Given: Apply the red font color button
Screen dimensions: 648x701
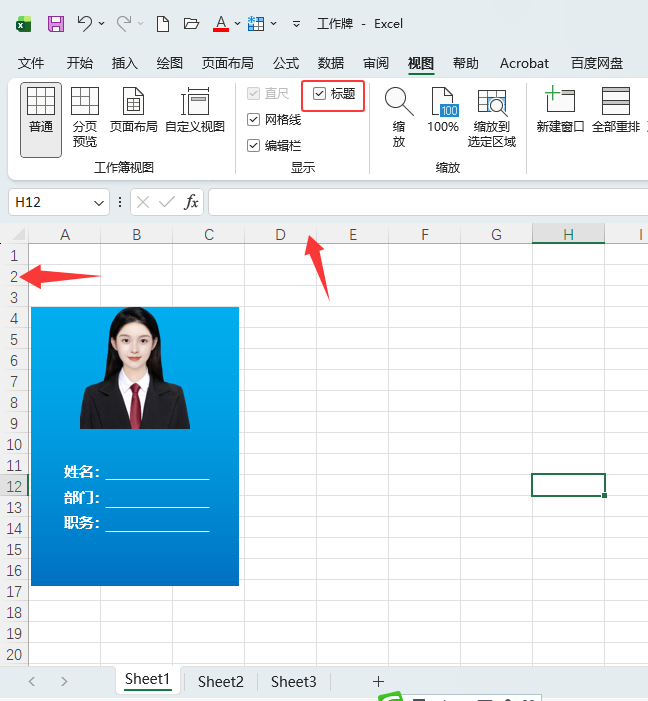Looking at the screenshot, I should 221,24.
